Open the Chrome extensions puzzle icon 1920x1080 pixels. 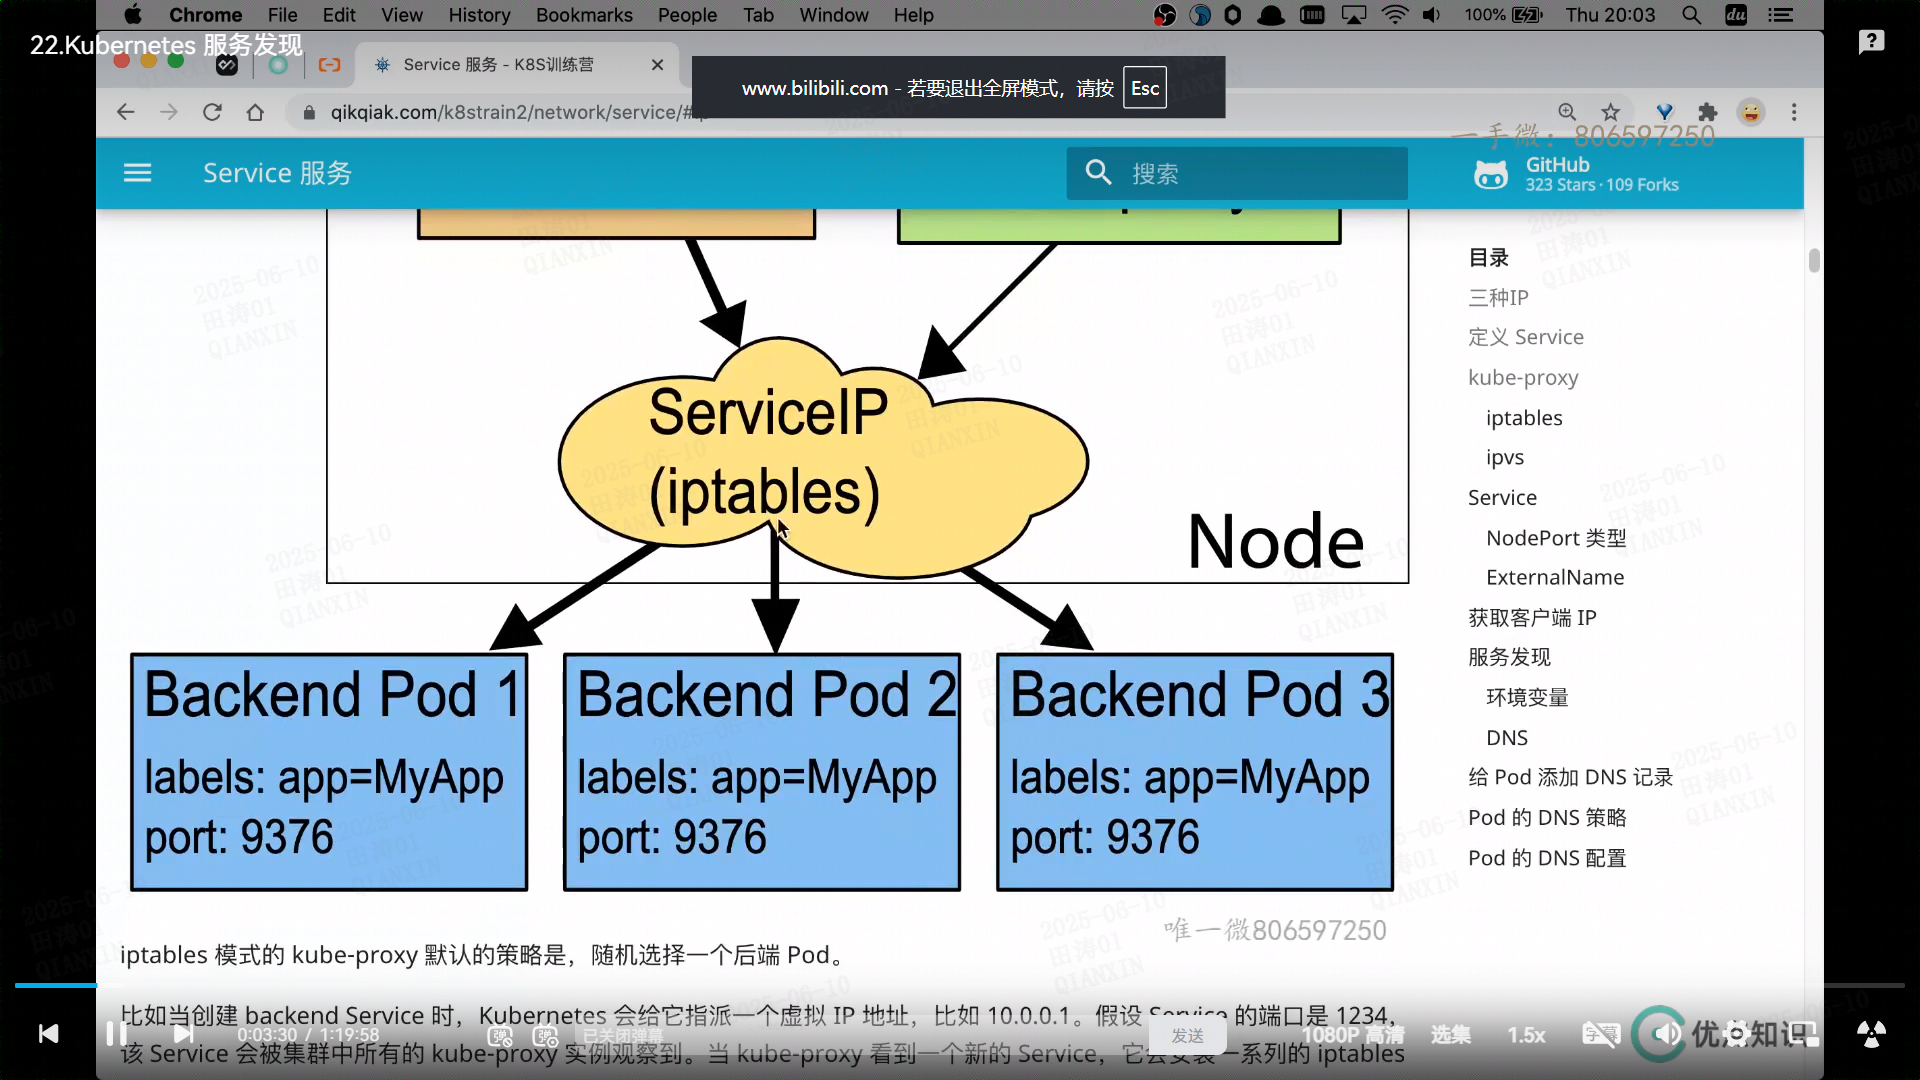coord(1708,112)
